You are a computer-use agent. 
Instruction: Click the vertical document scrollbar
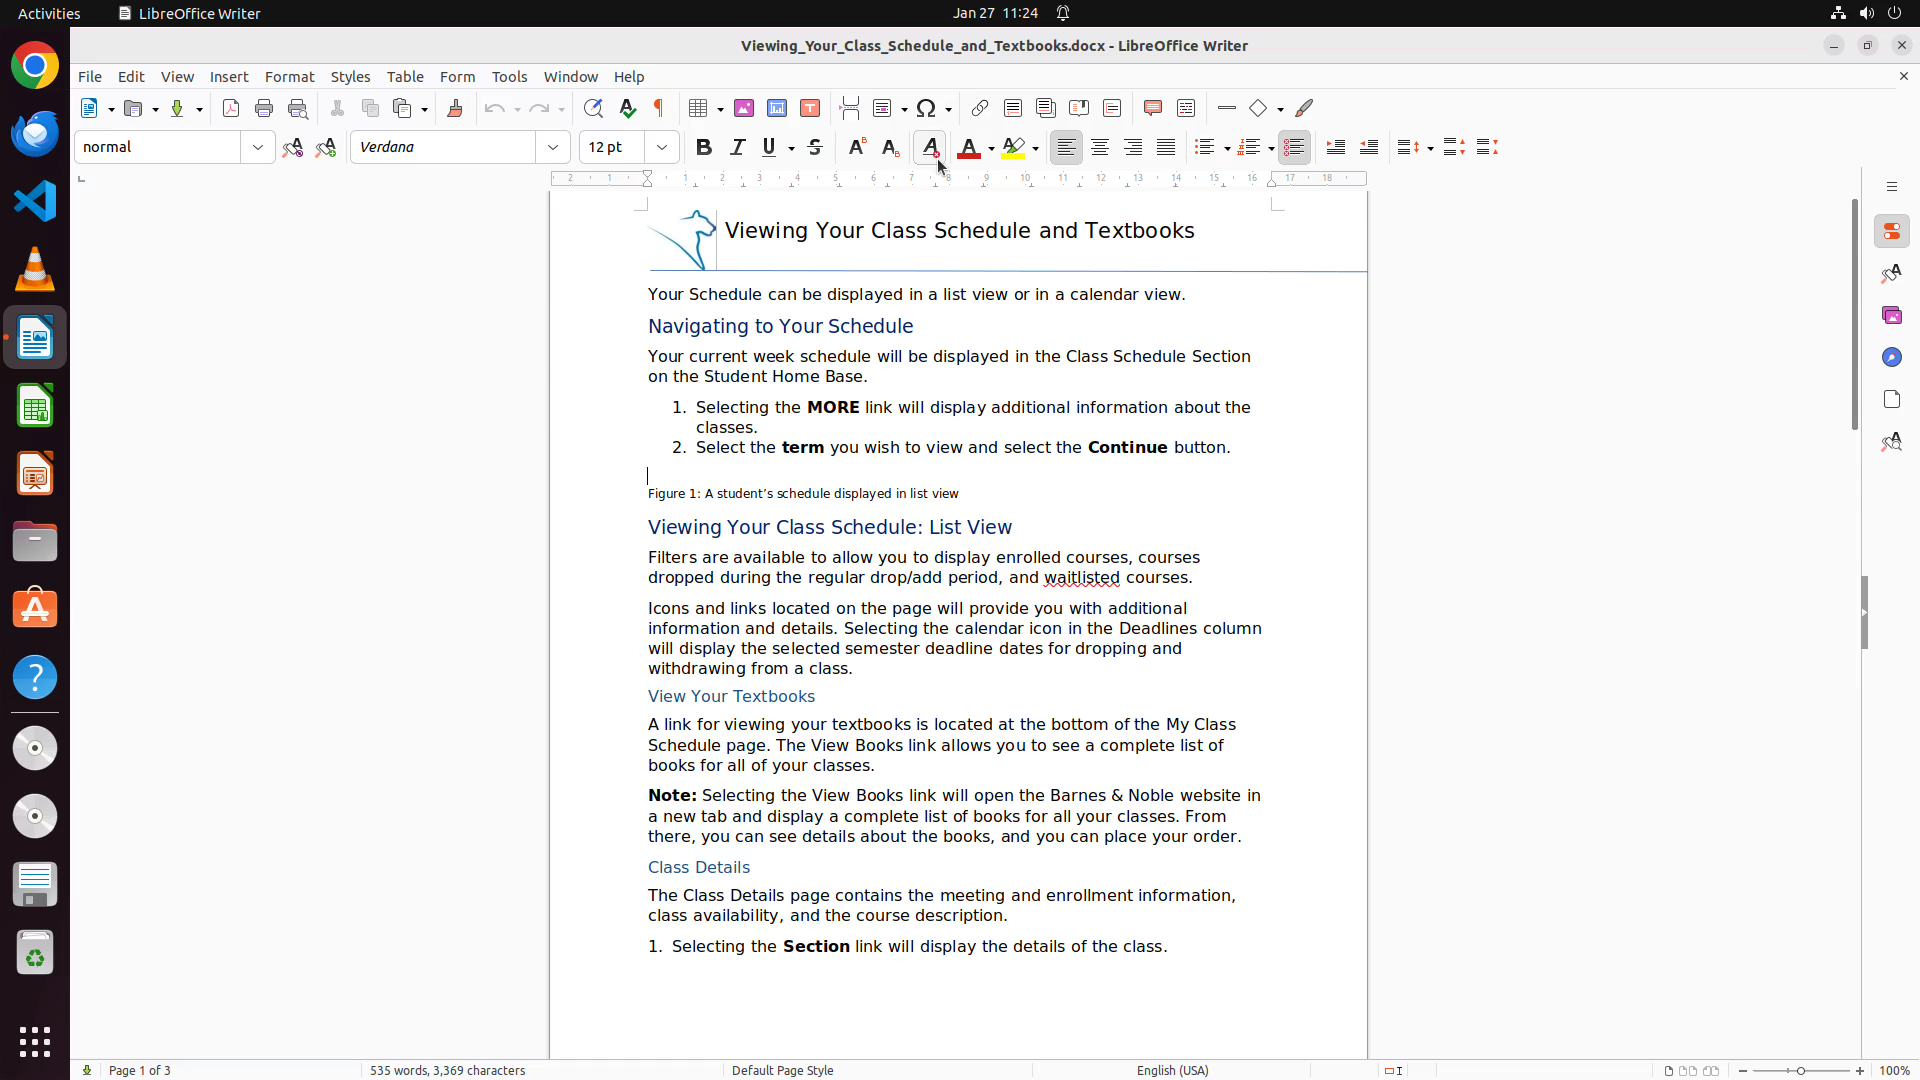[1855, 314]
